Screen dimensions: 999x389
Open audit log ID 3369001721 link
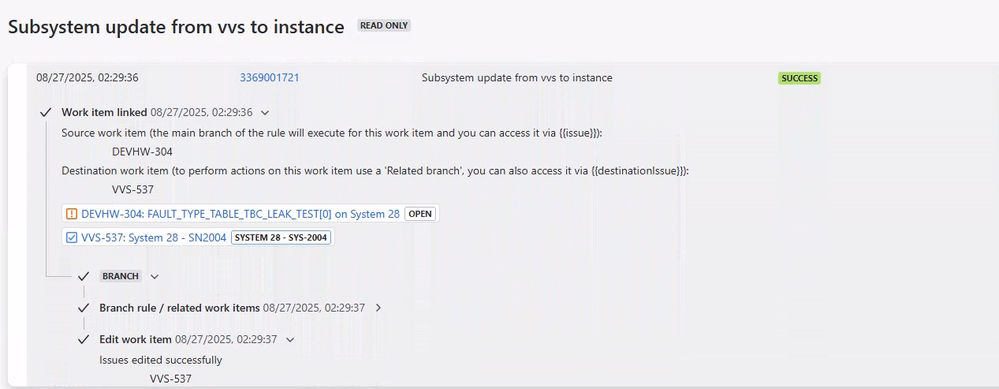point(270,78)
